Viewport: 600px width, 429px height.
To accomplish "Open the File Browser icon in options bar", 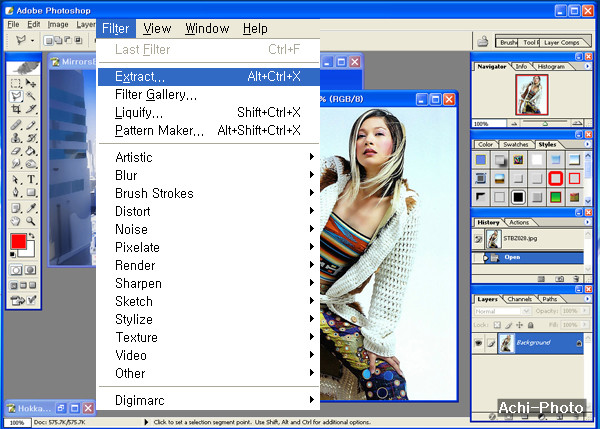I will (482, 41).
